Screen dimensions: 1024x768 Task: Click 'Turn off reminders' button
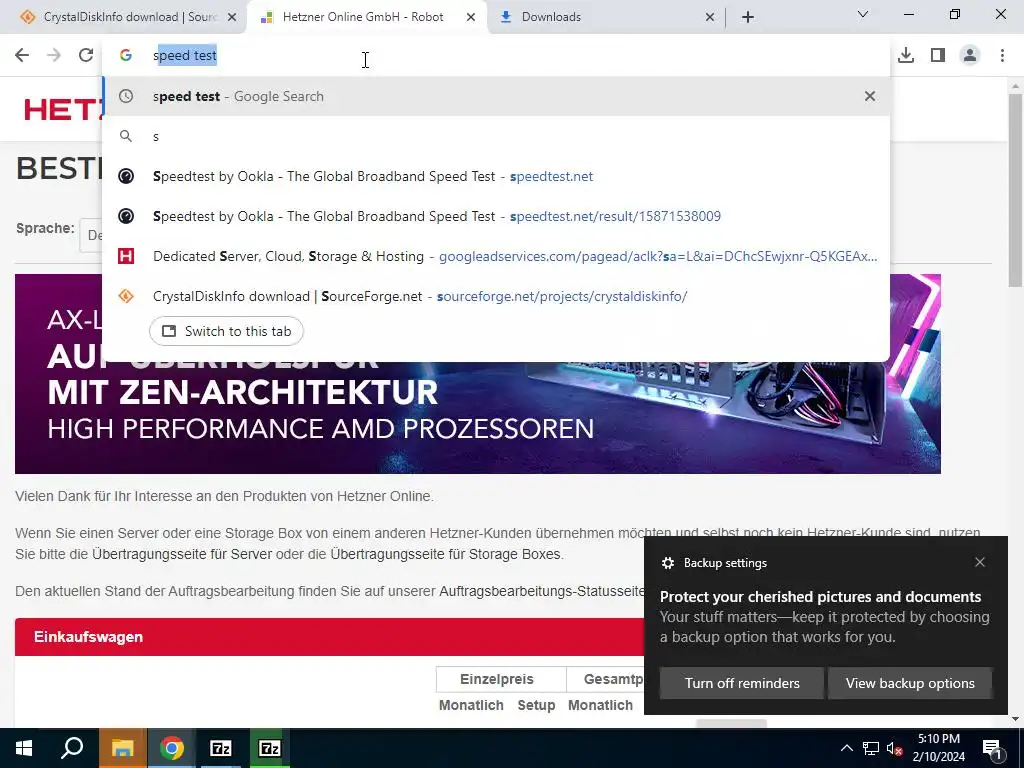[742, 683]
